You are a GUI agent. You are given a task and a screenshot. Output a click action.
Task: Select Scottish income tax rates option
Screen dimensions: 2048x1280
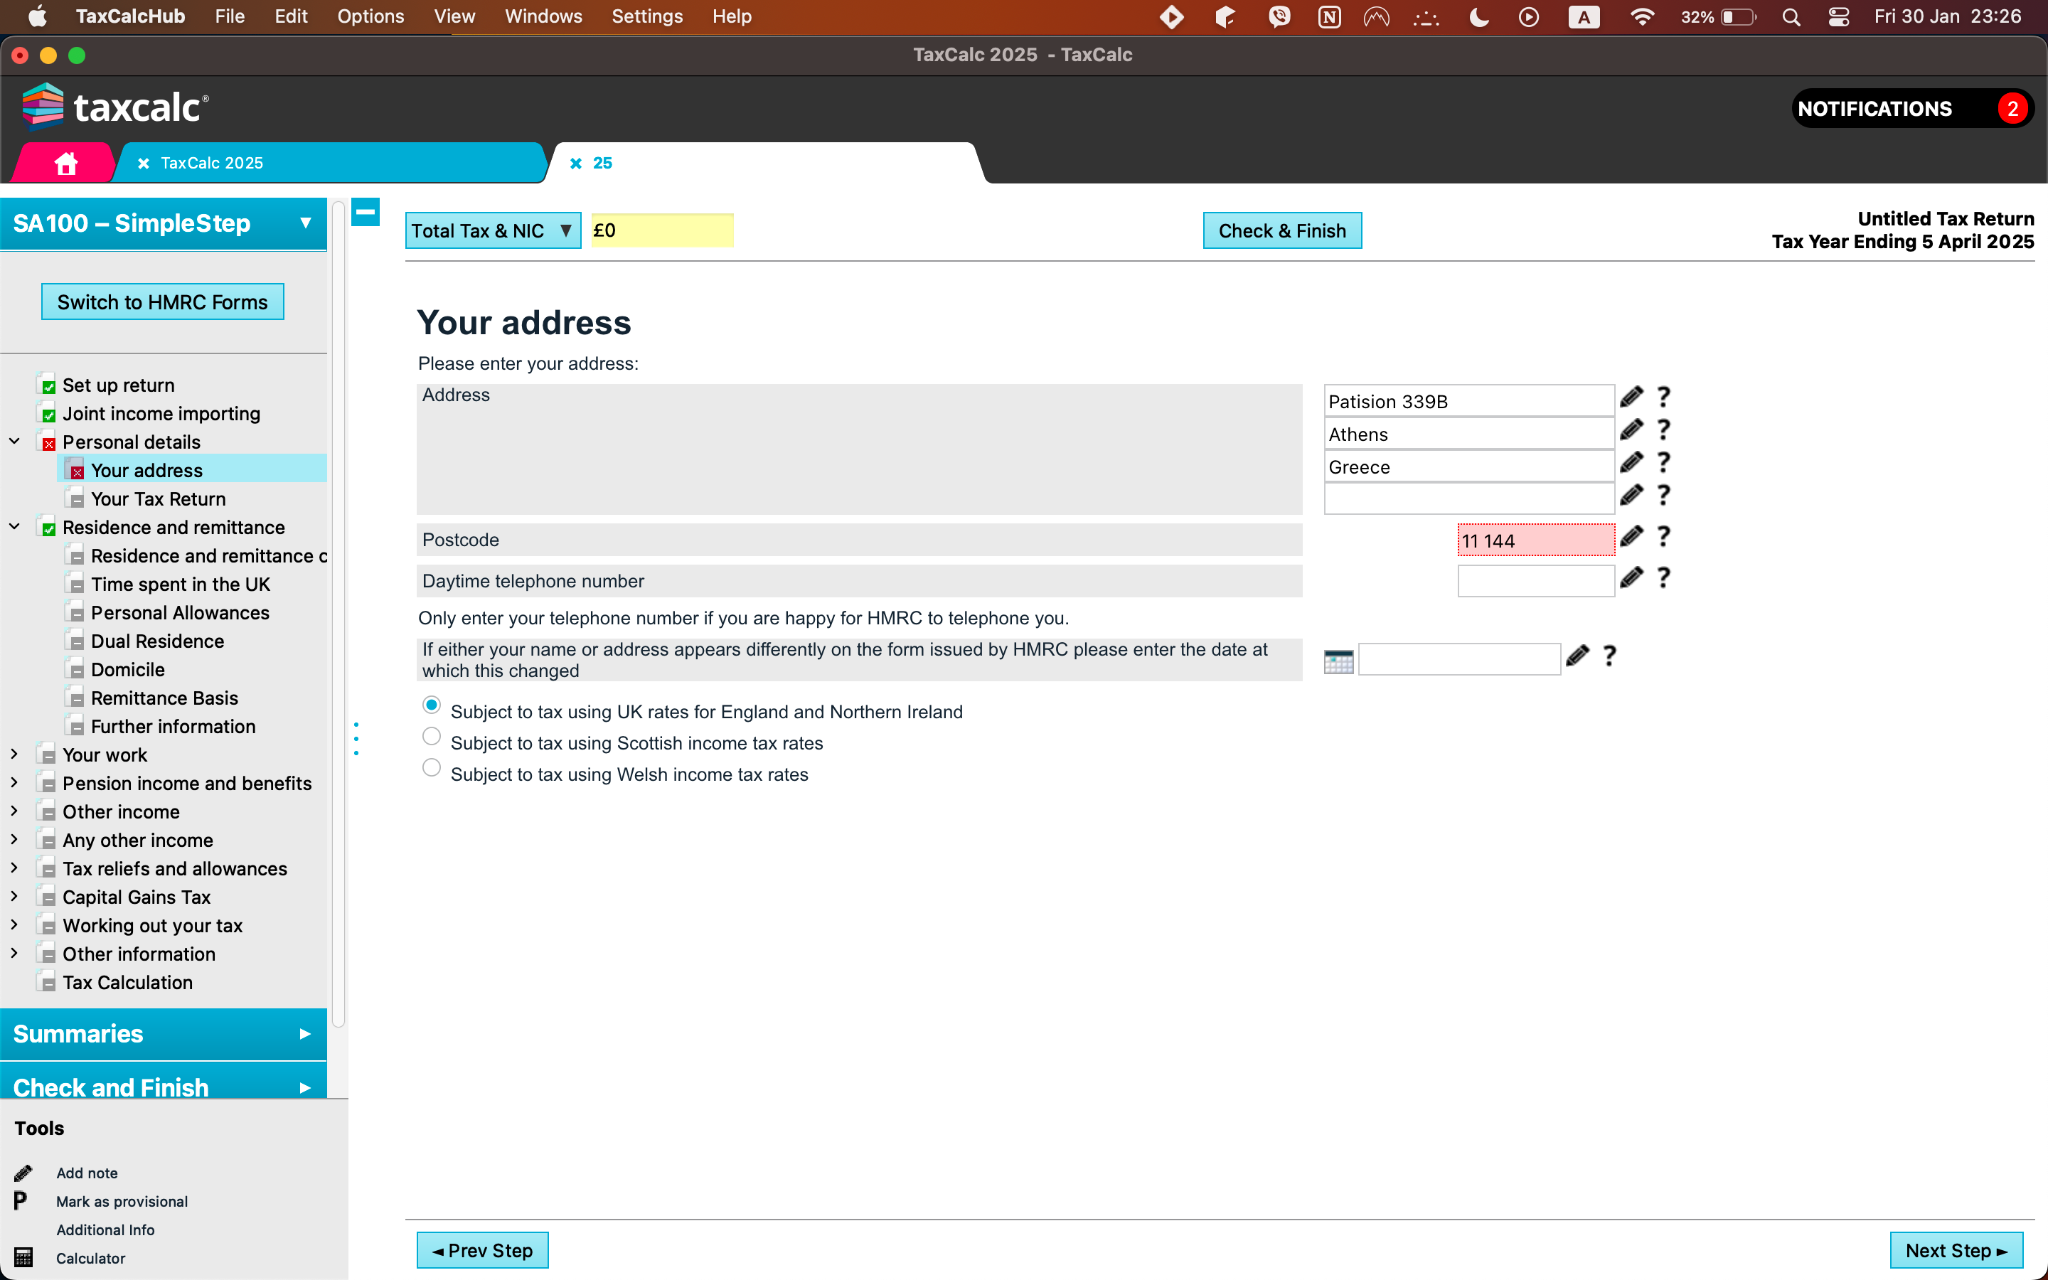coord(431,737)
